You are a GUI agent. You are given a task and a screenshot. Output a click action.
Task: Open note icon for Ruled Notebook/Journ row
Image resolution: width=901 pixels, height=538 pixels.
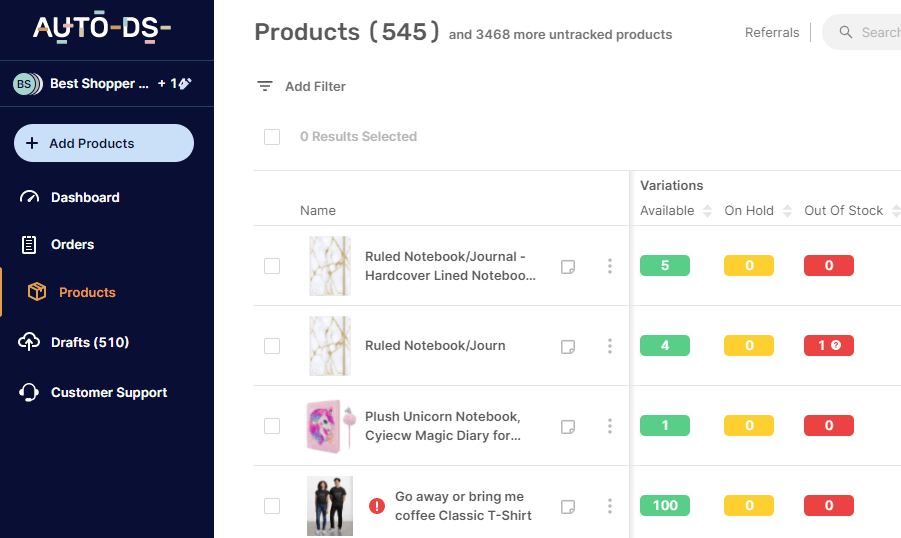[568, 347]
